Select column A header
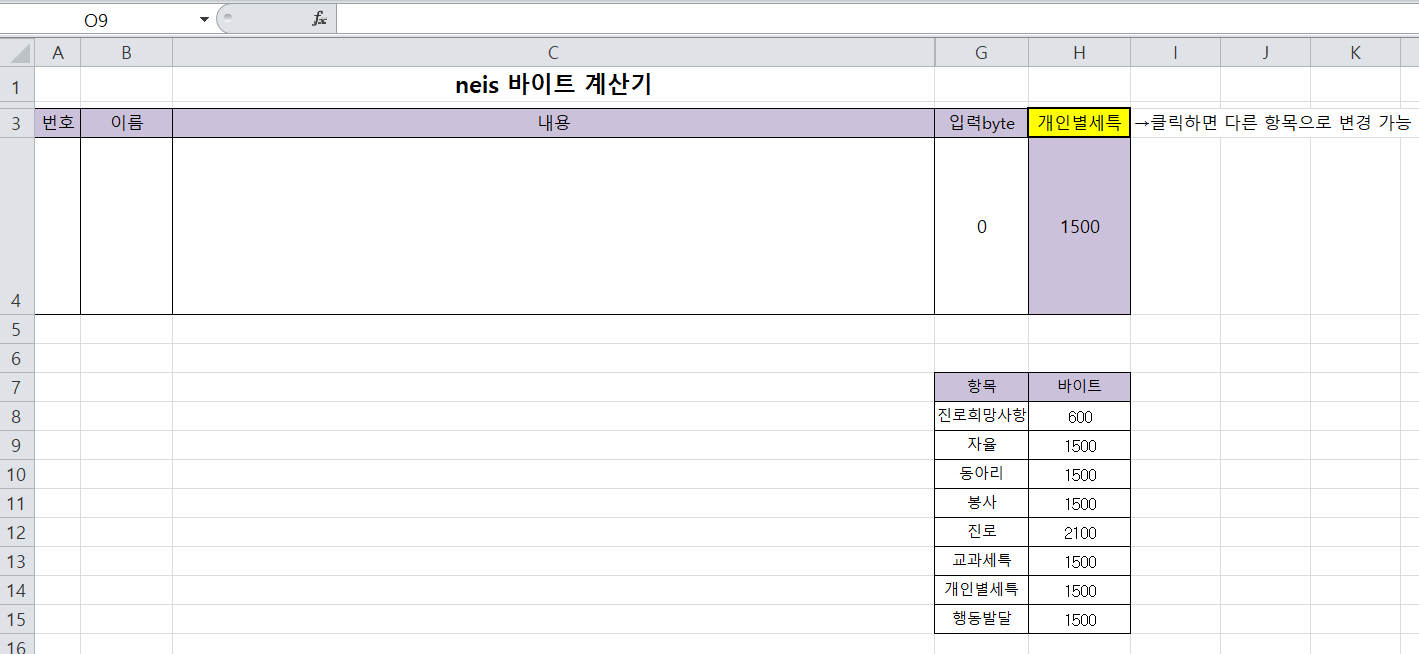The width and height of the screenshot is (1419, 654). (x=58, y=53)
